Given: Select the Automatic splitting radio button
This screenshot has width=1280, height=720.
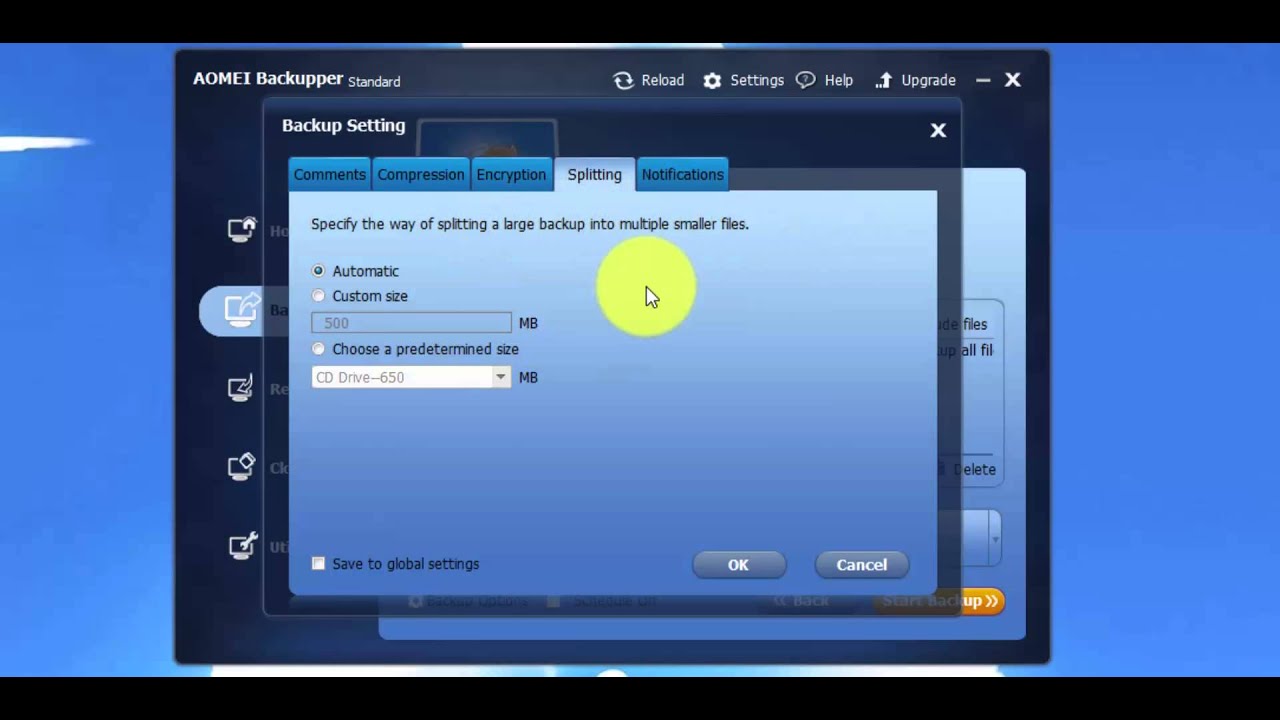Looking at the screenshot, I should point(318,271).
